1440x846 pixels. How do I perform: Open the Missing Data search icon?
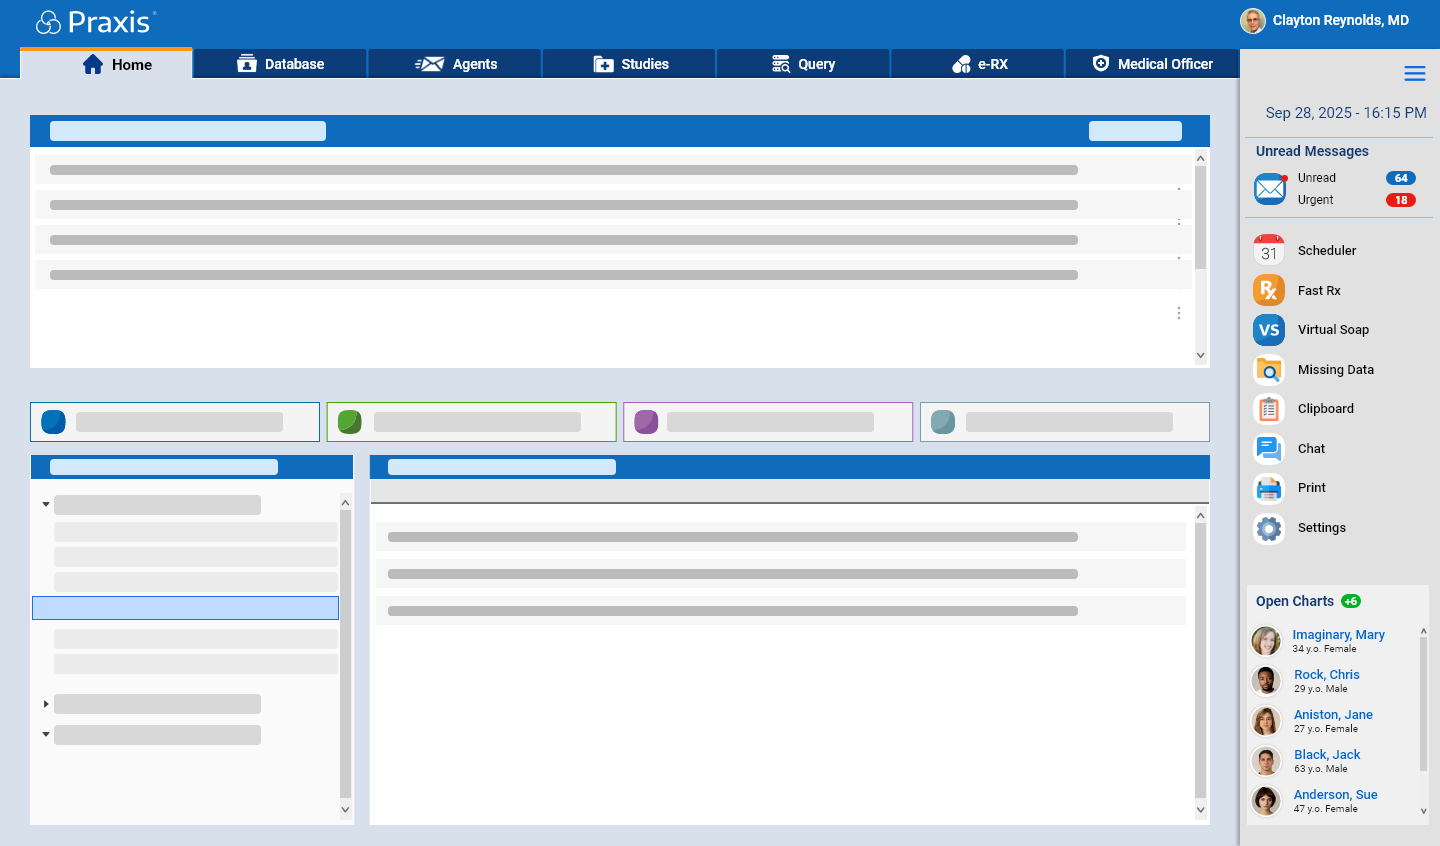pyautogui.click(x=1269, y=369)
